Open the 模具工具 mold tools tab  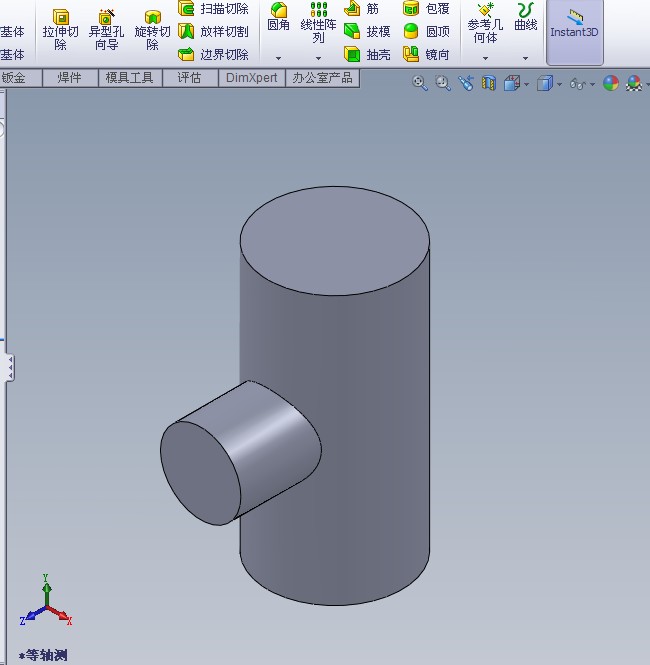tap(130, 78)
